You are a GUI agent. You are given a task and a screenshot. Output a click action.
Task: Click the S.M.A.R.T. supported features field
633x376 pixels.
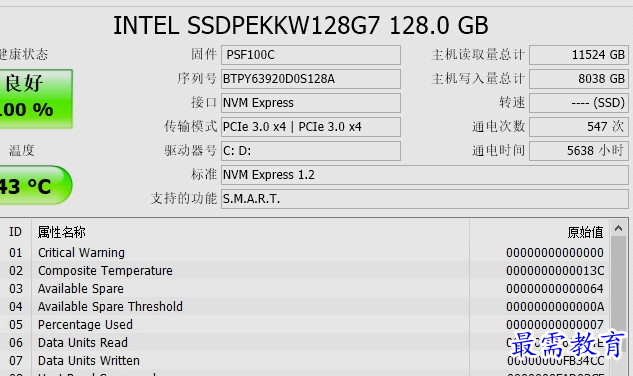[x=425, y=199]
